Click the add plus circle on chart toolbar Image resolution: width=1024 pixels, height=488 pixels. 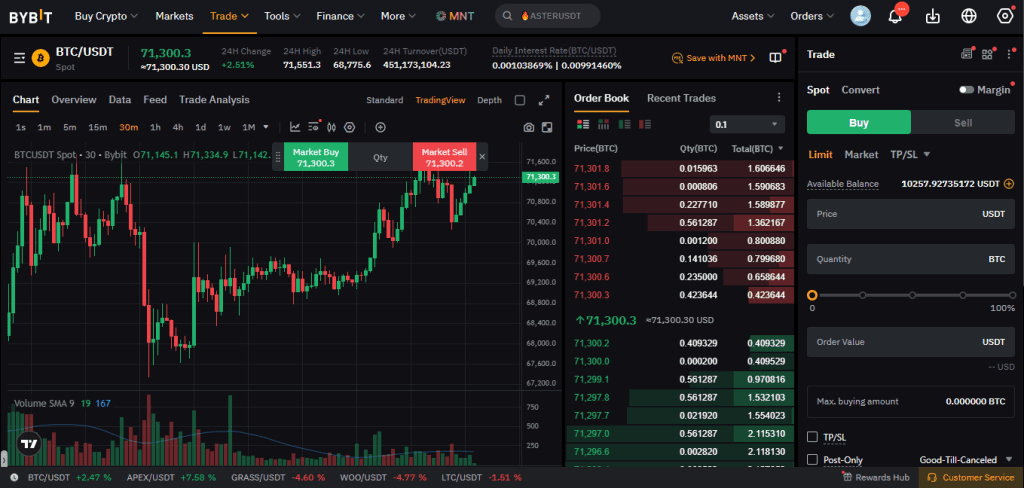[380, 127]
